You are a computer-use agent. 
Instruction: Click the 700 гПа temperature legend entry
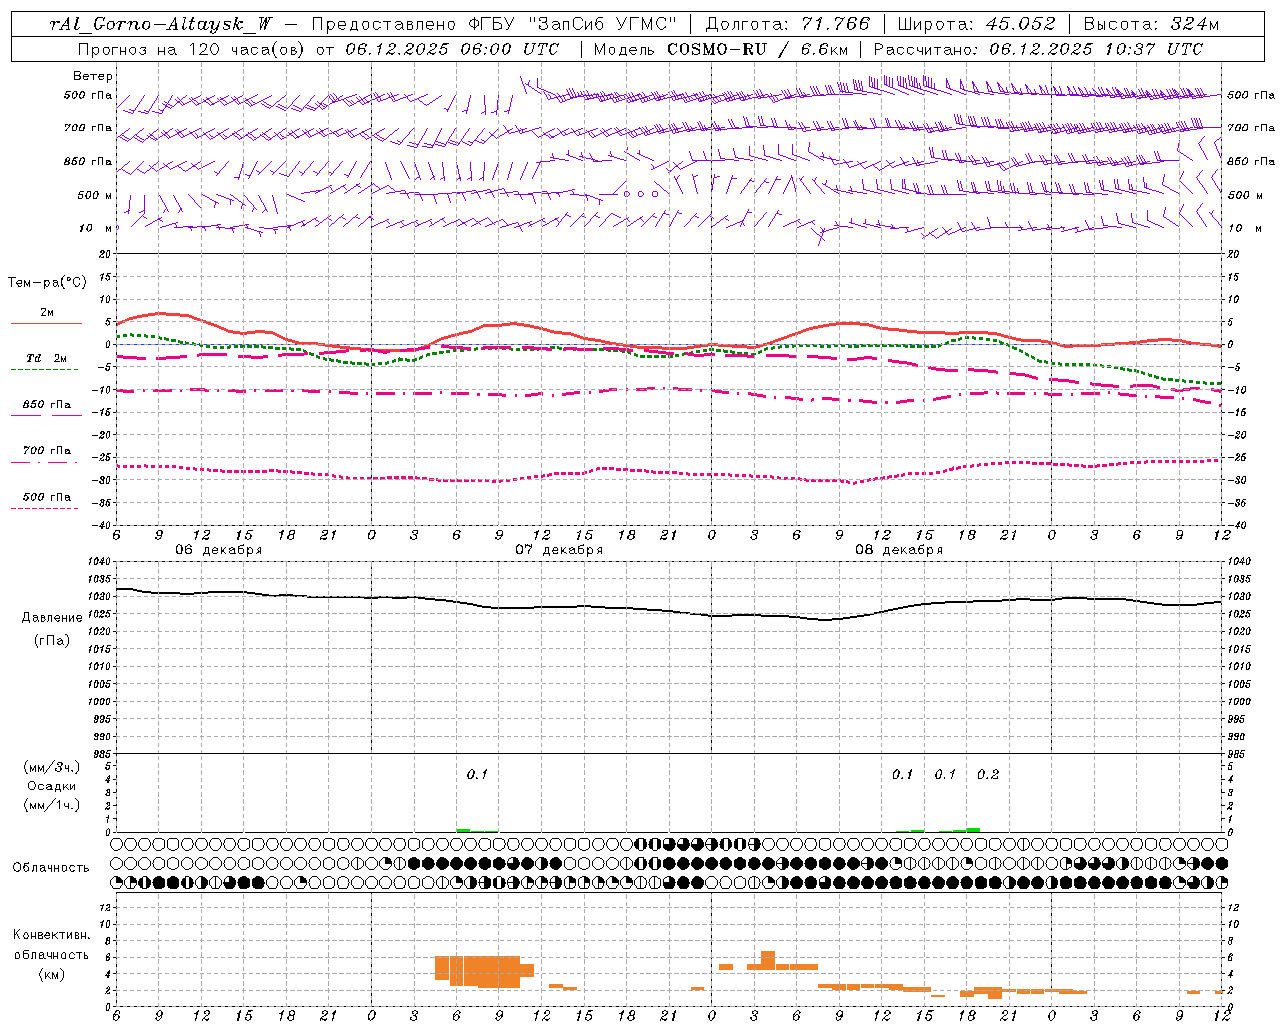pos(46,455)
